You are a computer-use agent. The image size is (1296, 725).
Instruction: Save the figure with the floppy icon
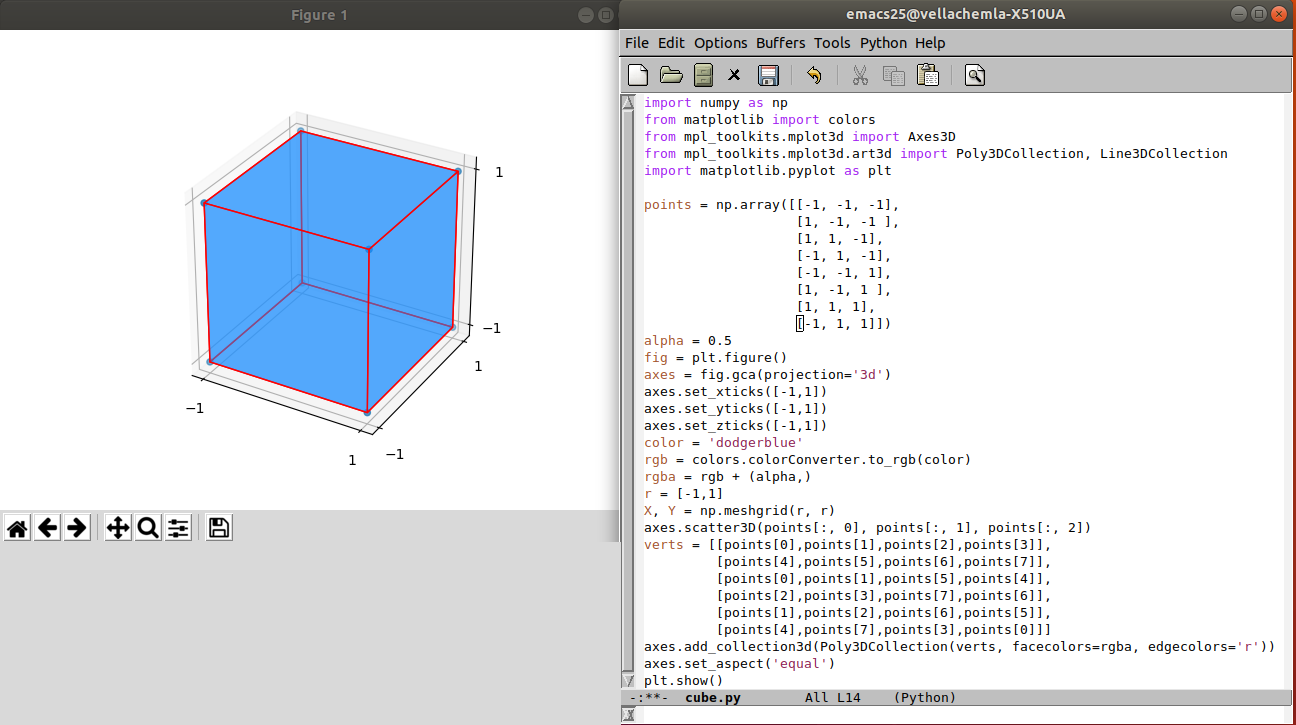pyautogui.click(x=220, y=528)
